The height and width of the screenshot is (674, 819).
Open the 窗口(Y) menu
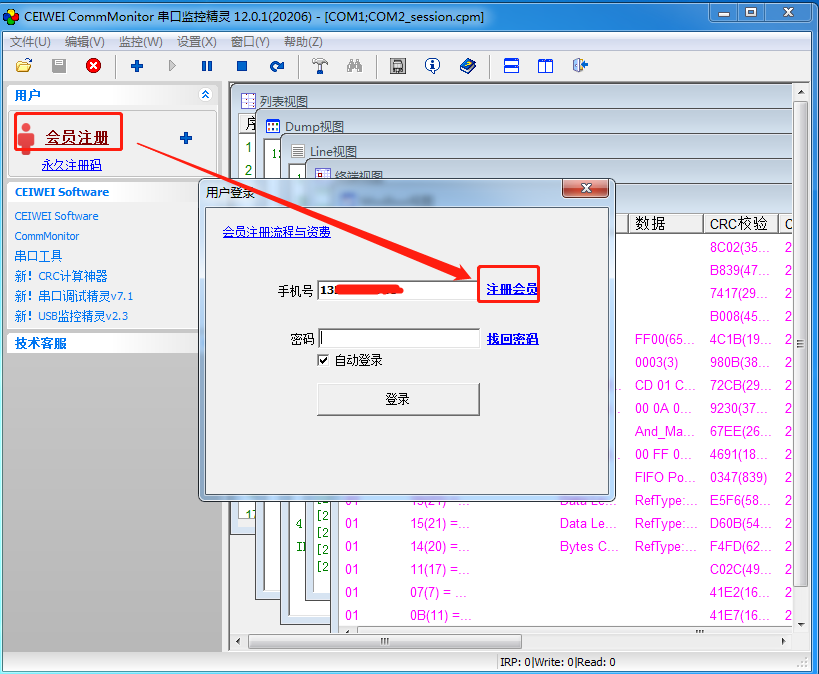(250, 42)
